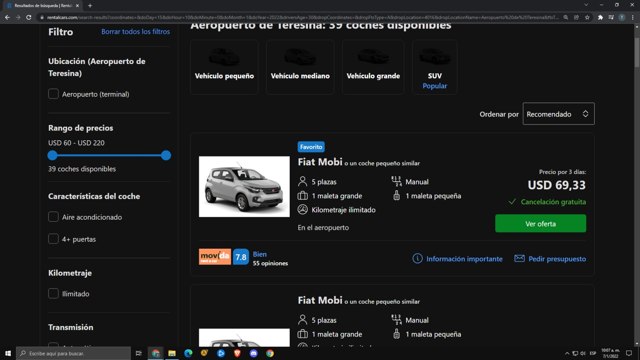
Task: Open the browser extensions puzzle icon
Action: coord(600,18)
